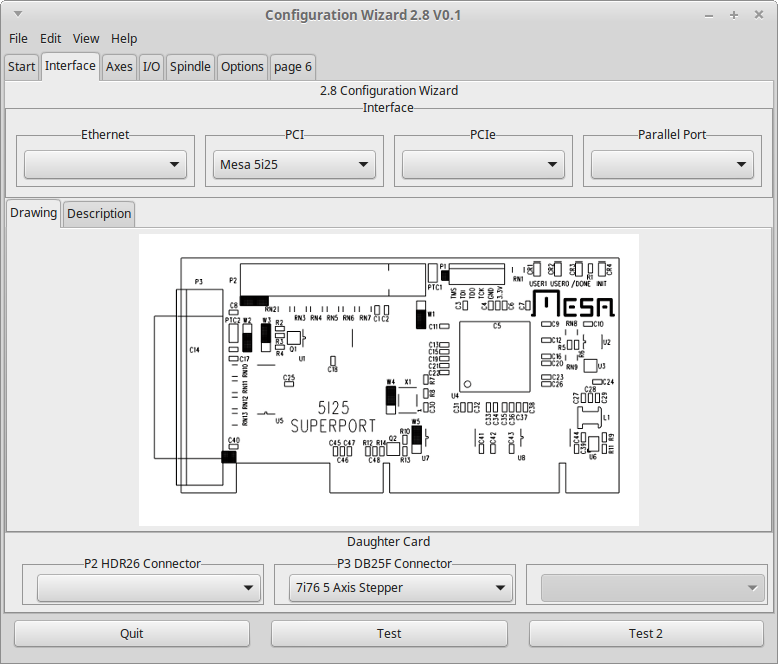Open the Parallel Port dropdown

(672, 164)
